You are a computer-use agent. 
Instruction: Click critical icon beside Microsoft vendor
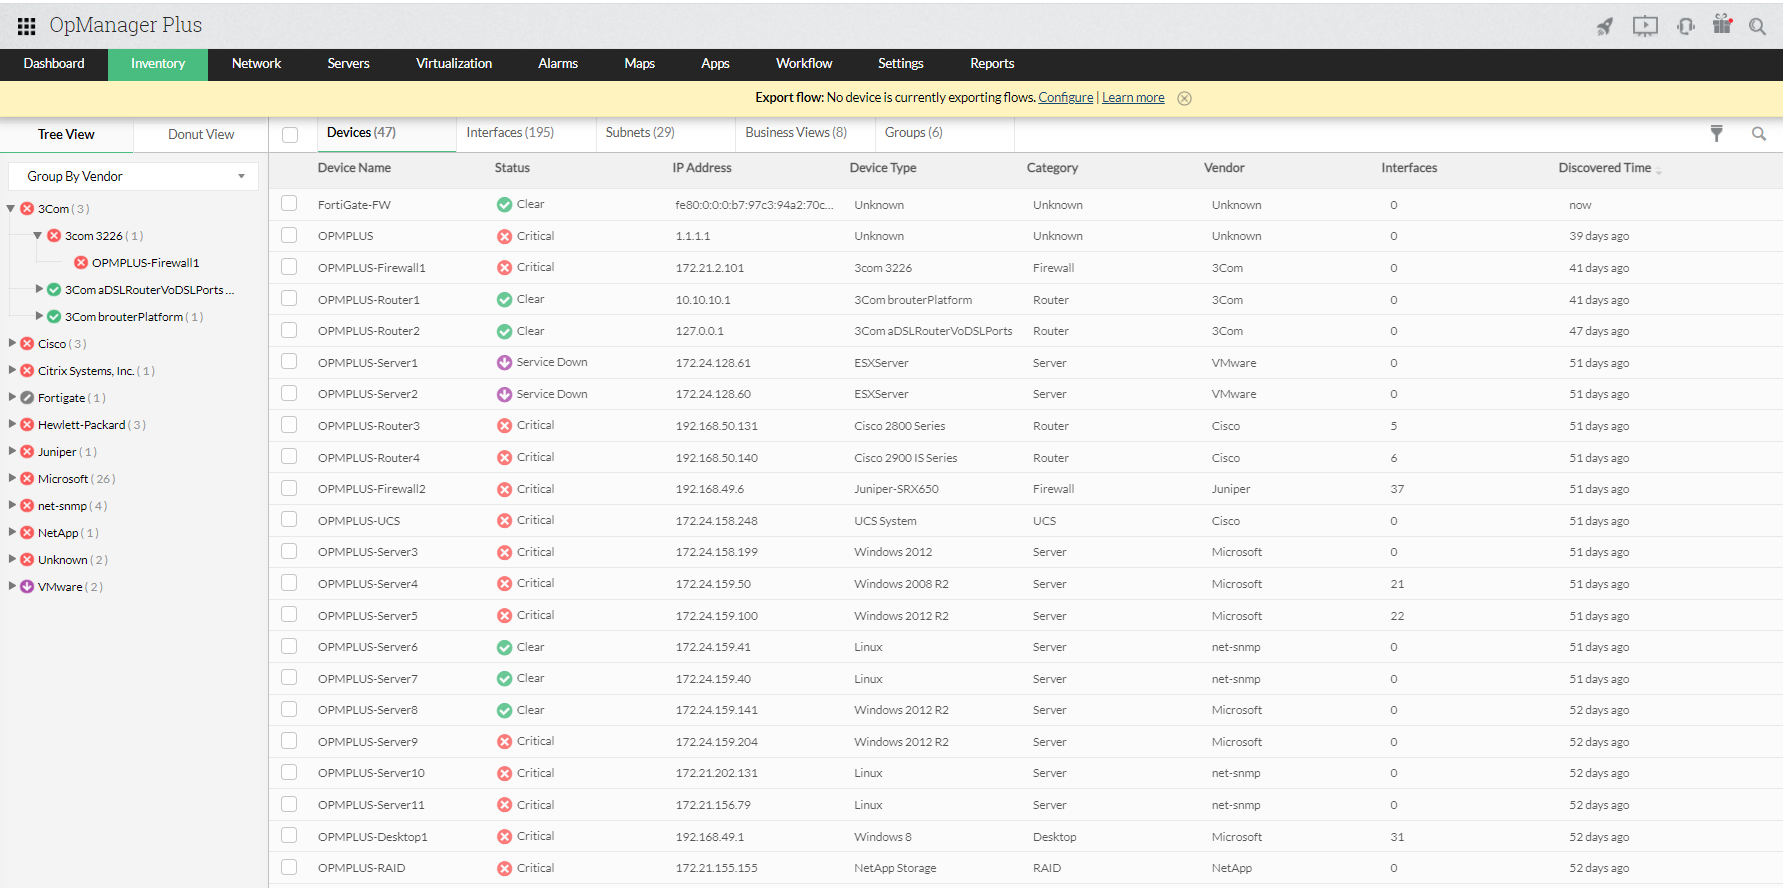tap(27, 479)
